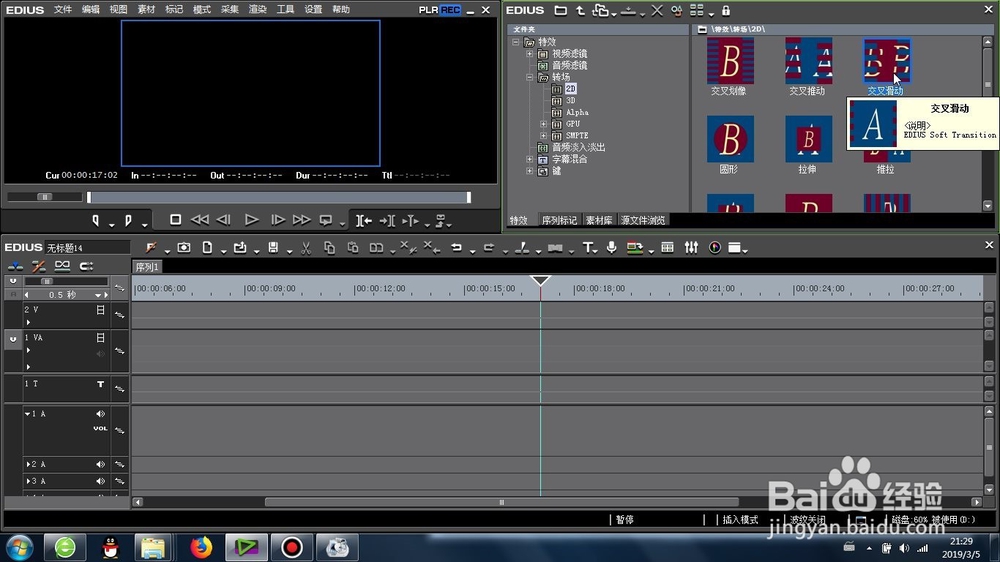
Task: Open the 文件 menu
Action: pos(62,10)
